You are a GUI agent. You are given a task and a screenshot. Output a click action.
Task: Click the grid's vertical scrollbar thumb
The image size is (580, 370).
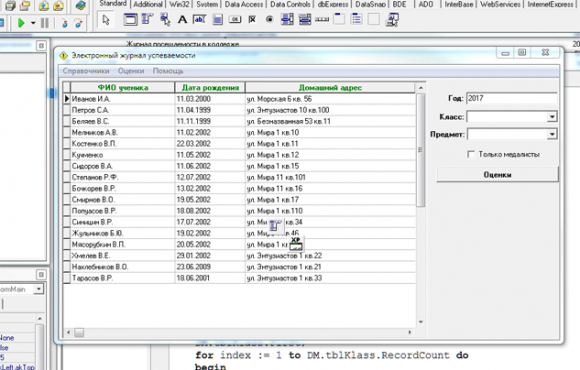(x=420, y=150)
